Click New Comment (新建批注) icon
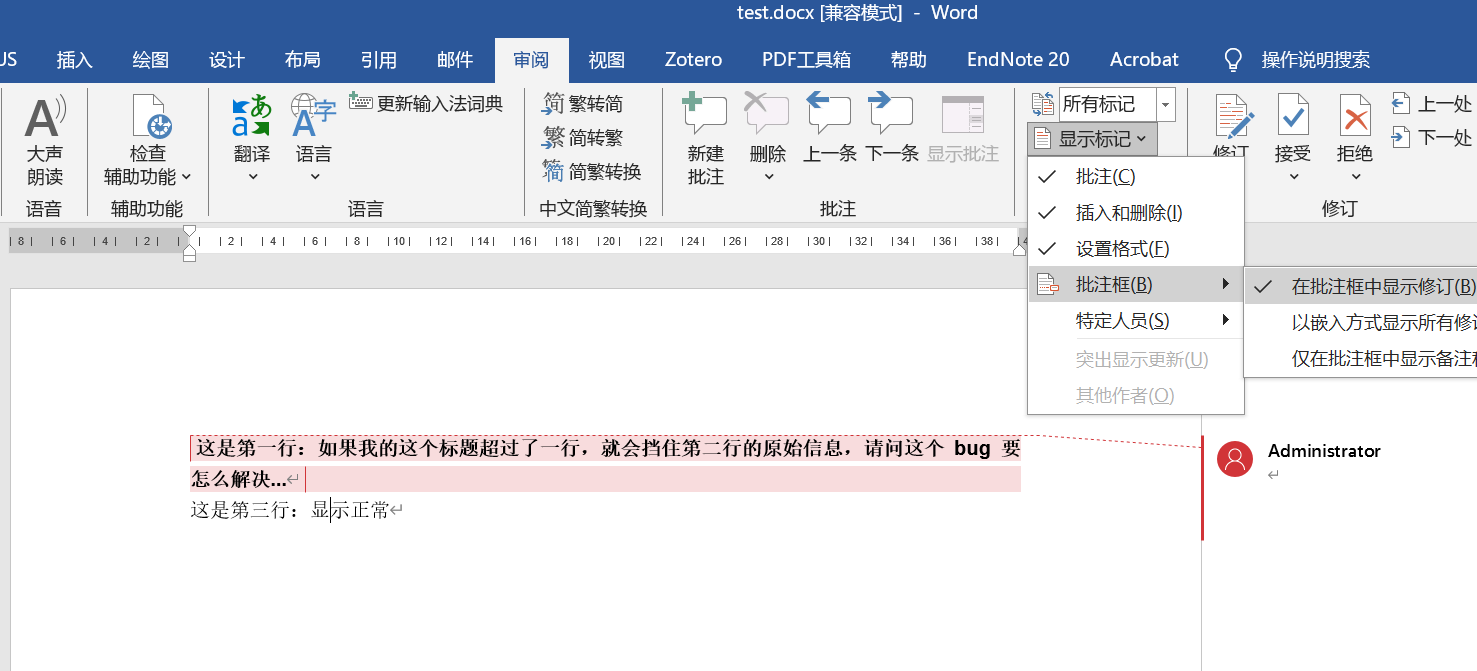This screenshot has width=1477, height=671. [x=705, y=115]
